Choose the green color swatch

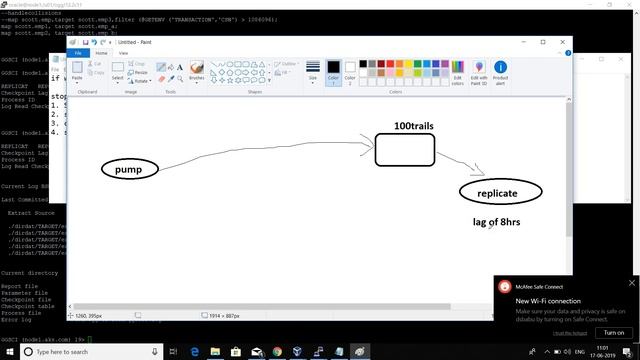click(x=418, y=64)
